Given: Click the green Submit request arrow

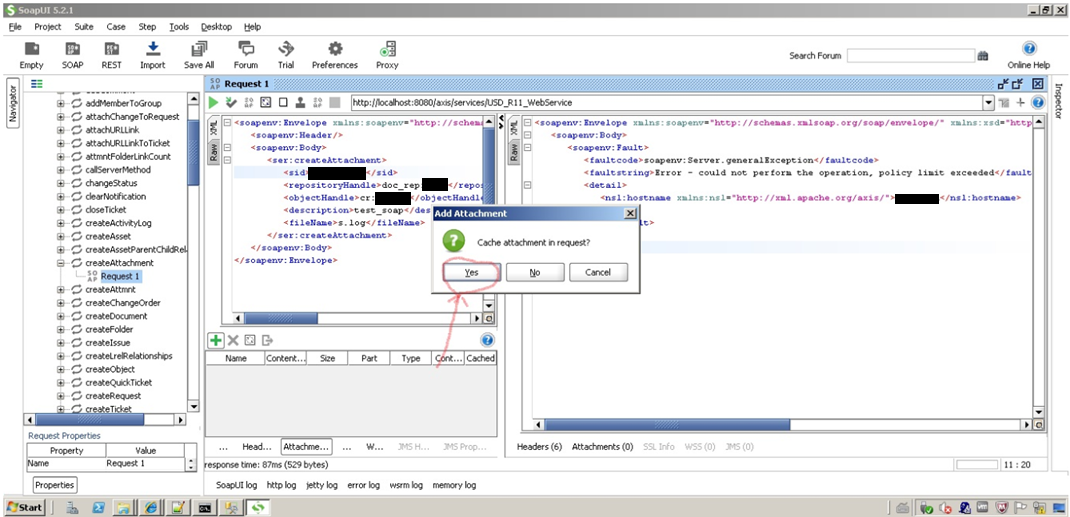Looking at the screenshot, I should (214, 102).
